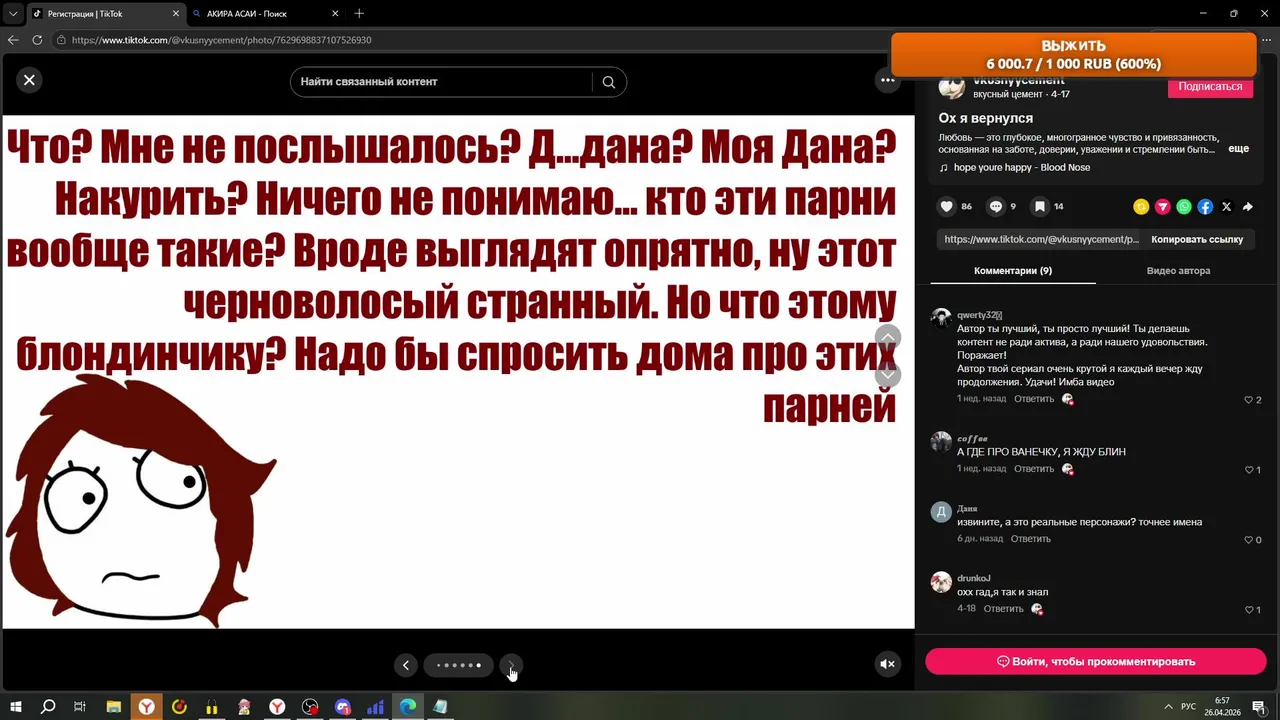Switch to Комментарии (9) tab
The width and height of the screenshot is (1280, 720).
[x=1013, y=271]
